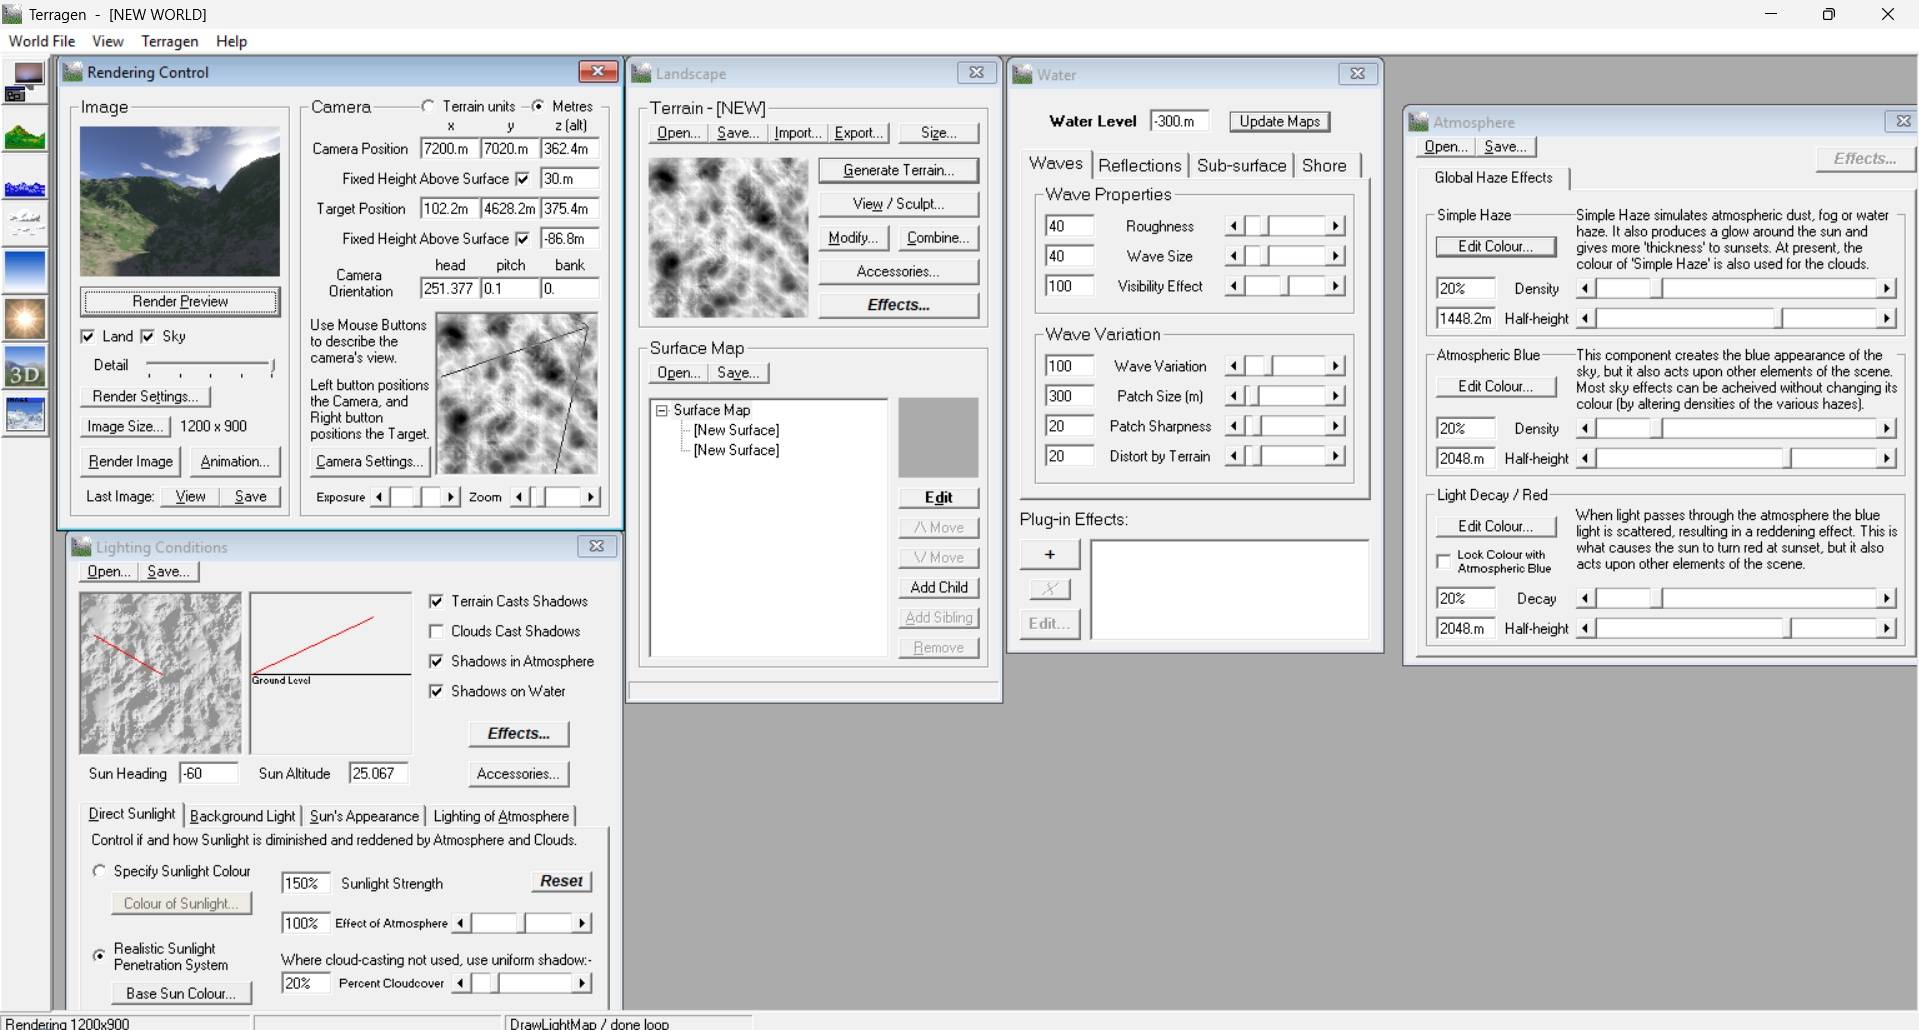Click the Distort by Terrain slider left arrow

(x=1234, y=456)
